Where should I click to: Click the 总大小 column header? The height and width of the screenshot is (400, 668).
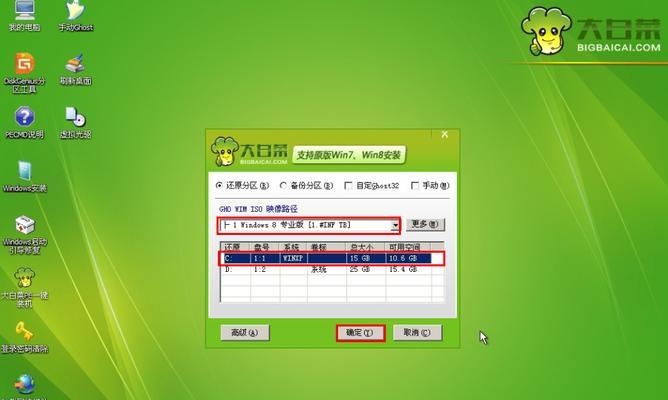366,247
